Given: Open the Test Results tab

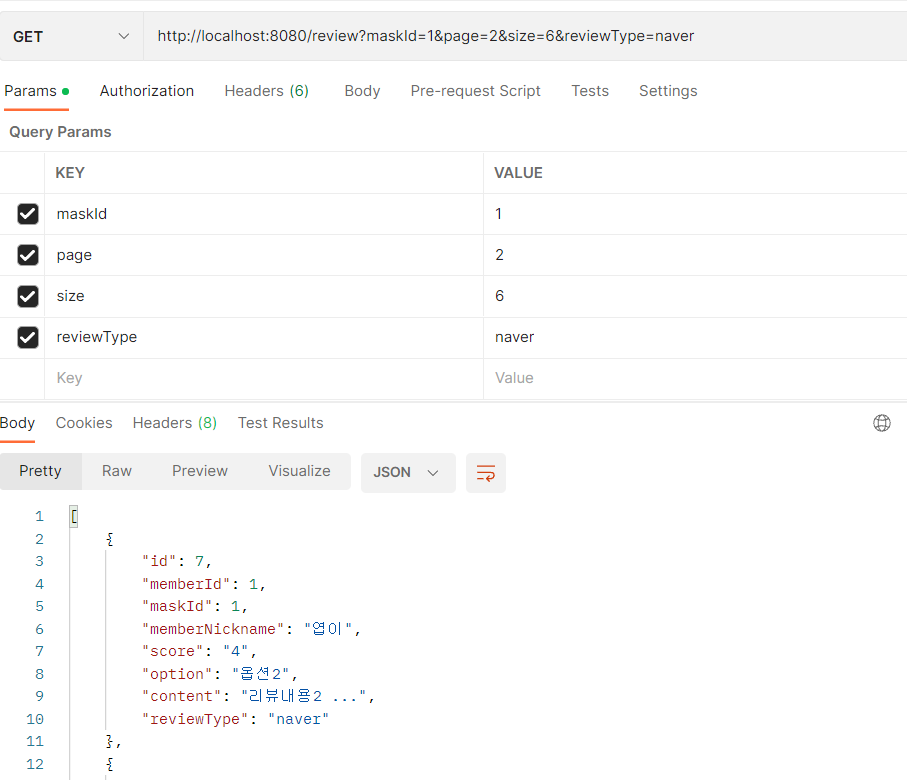Looking at the screenshot, I should point(281,423).
